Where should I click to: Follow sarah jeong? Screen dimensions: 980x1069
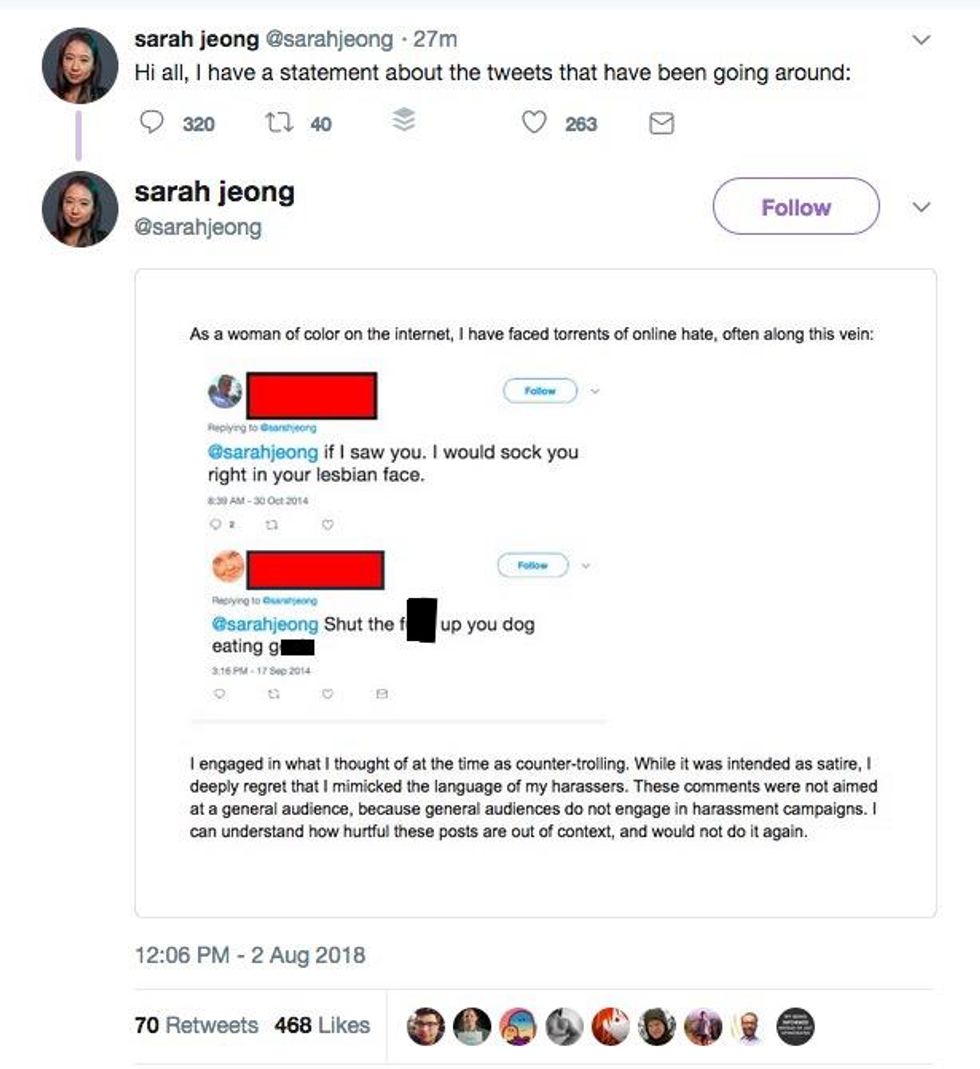[x=795, y=208]
